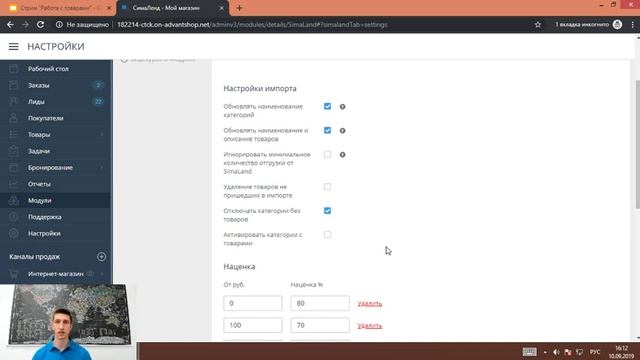Click the Товары list icon
This screenshot has width=640, height=360.
click(x=13, y=134)
